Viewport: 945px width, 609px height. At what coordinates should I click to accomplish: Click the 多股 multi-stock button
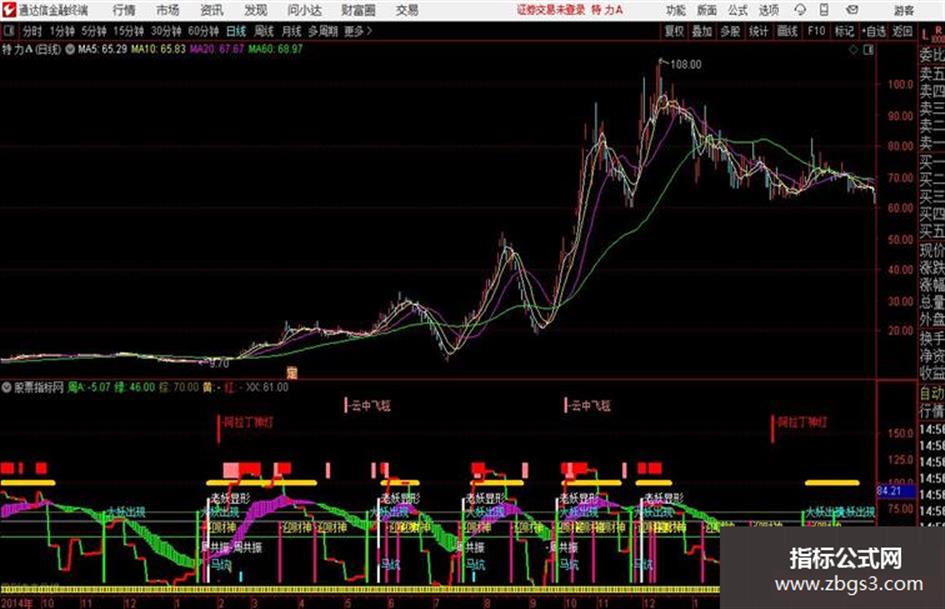coord(730,31)
